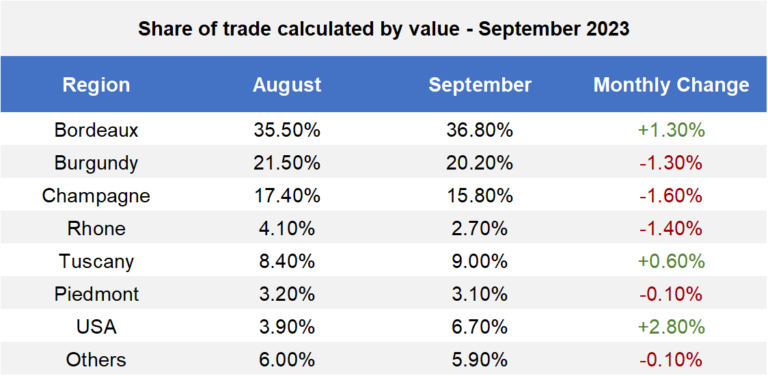This screenshot has width=768, height=376.
Task: Select the Bordeaux region cell
Action: 96,130
